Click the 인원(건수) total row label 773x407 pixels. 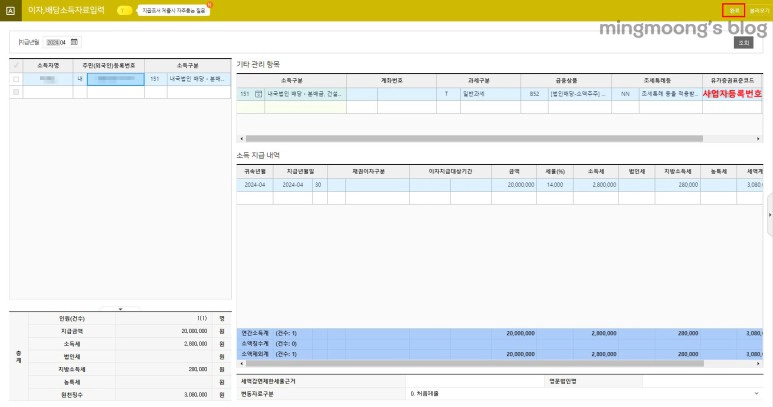[x=72, y=319]
